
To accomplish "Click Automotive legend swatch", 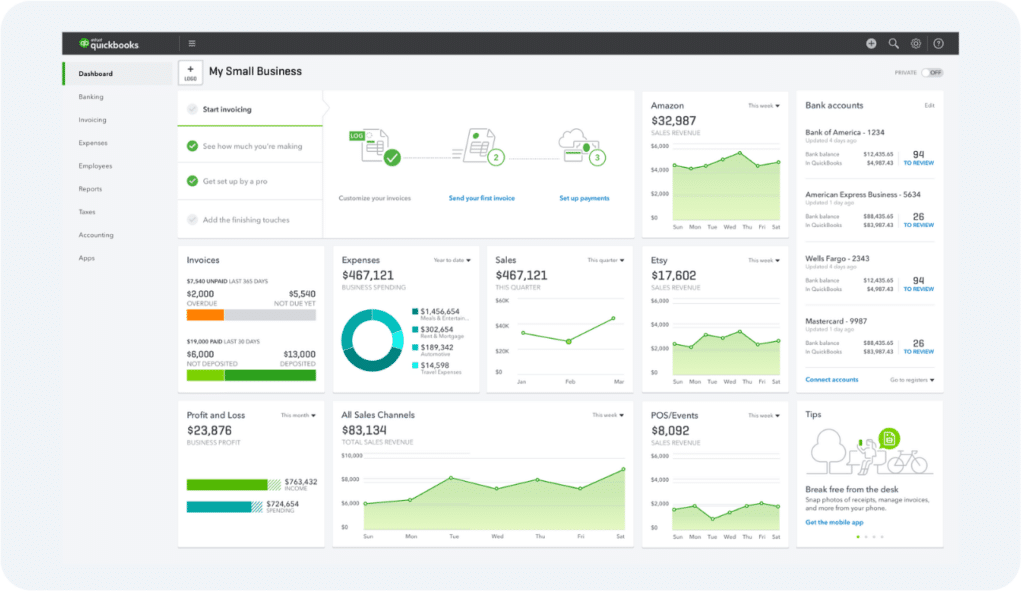I will (415, 347).
